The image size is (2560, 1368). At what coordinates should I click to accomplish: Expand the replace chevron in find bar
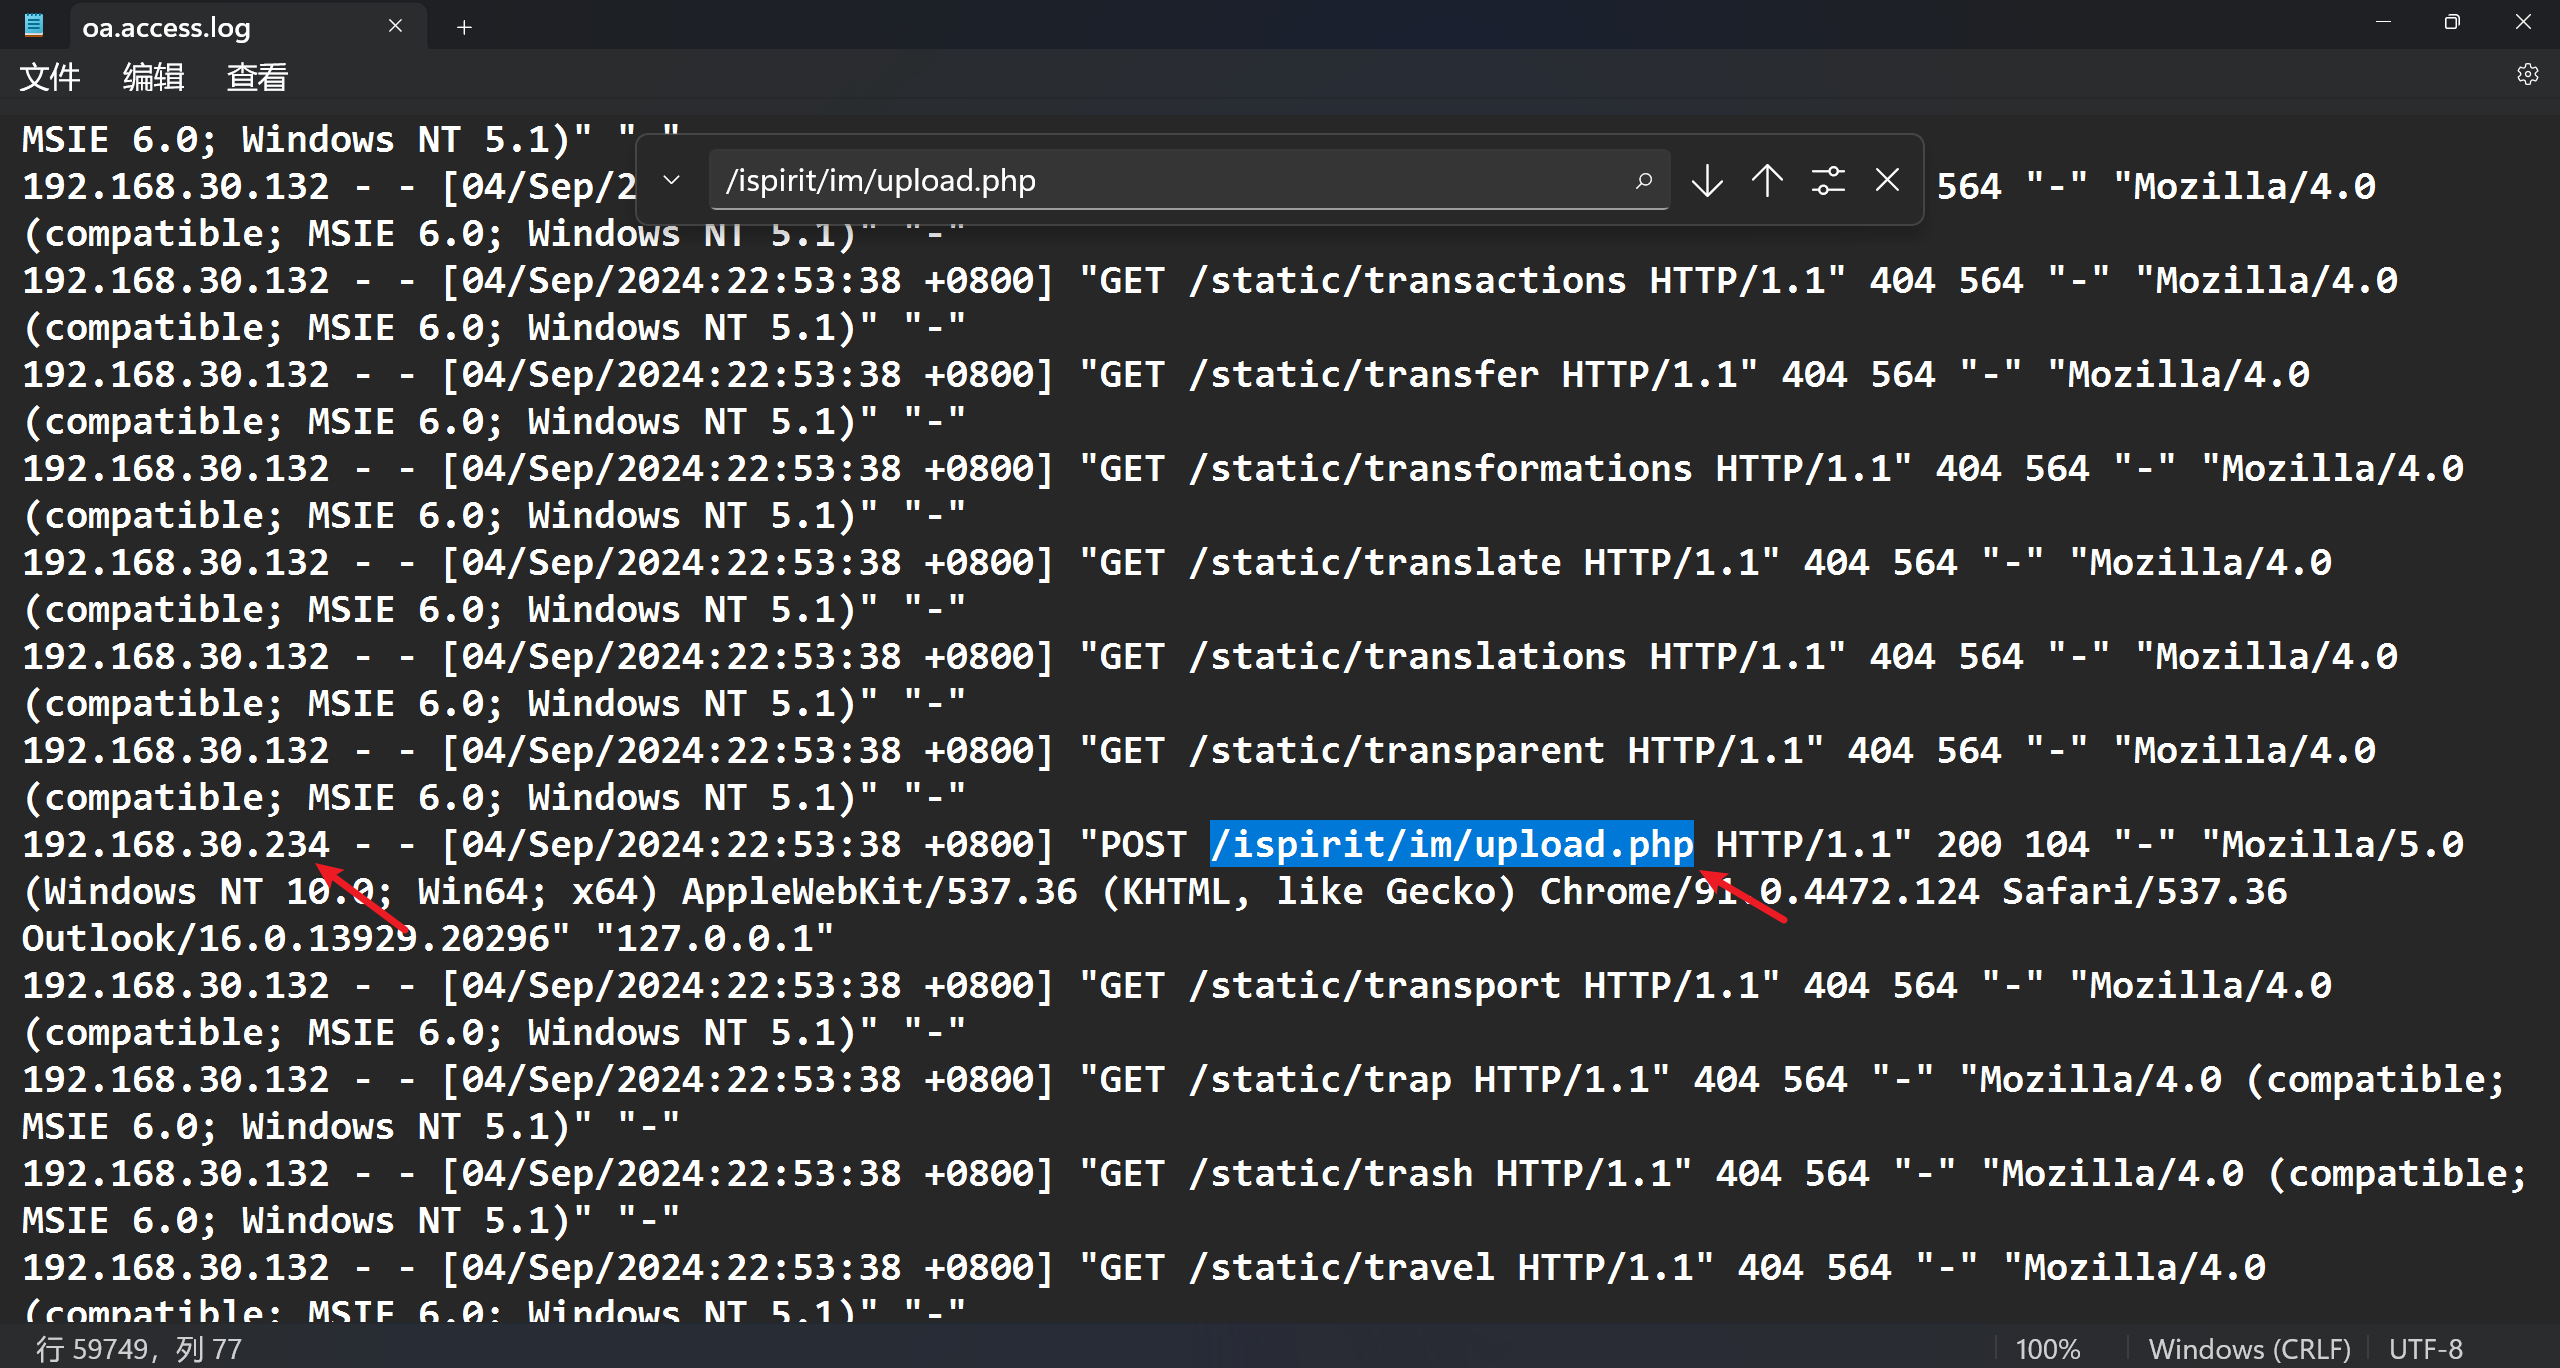click(672, 181)
